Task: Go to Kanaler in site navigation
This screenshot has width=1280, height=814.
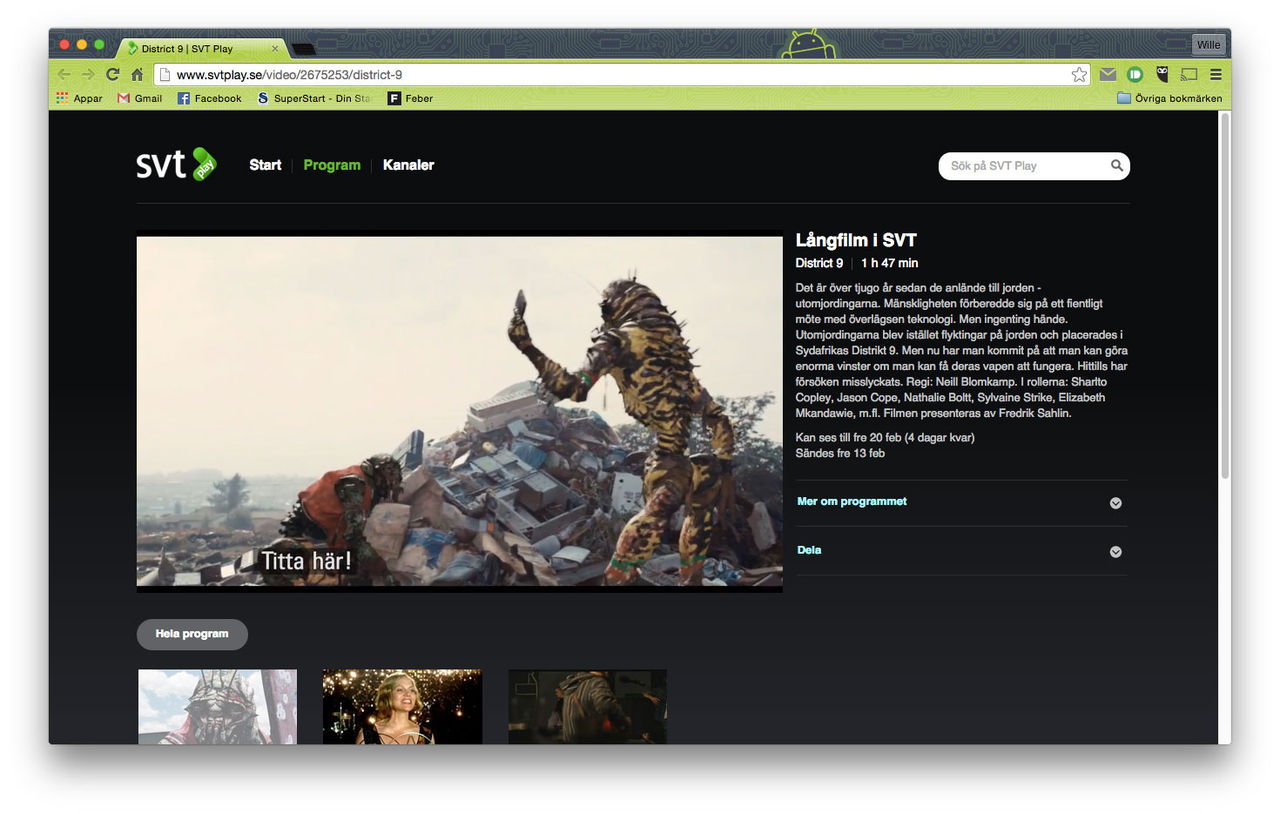Action: coord(408,165)
